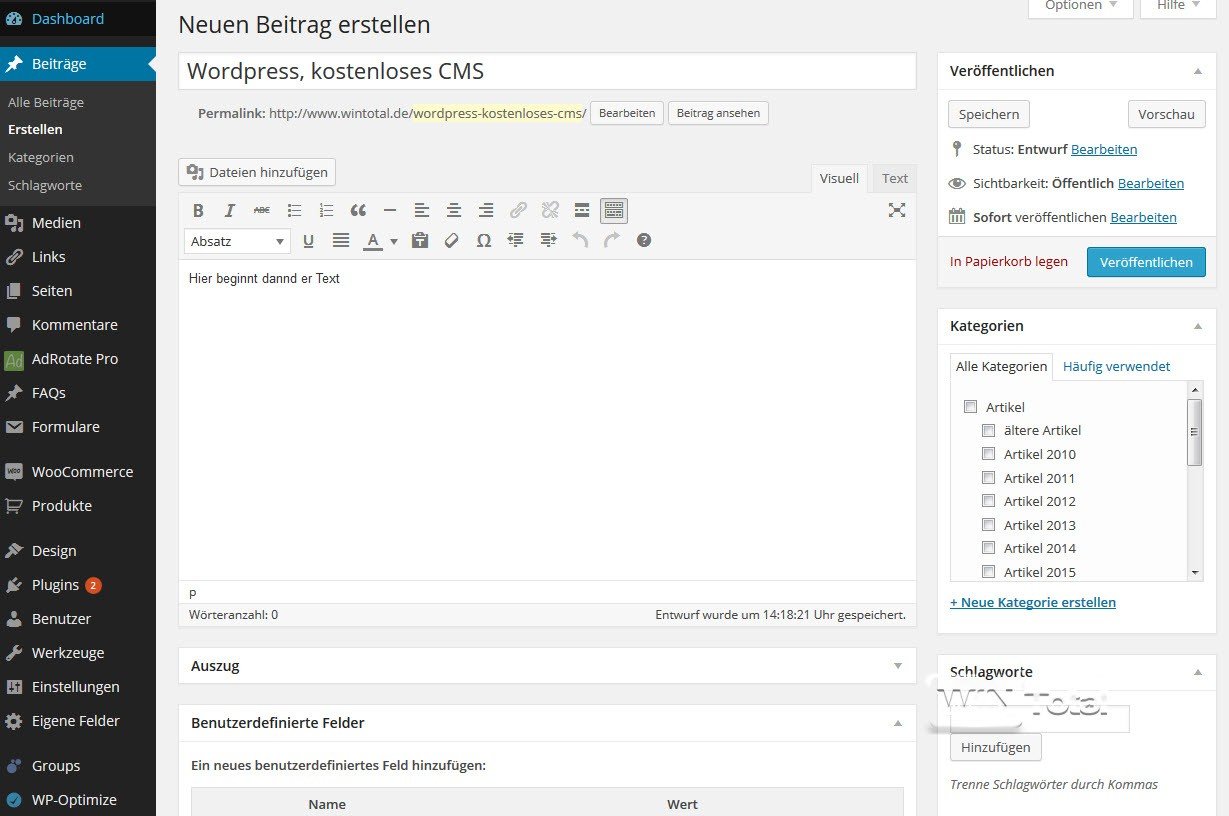The image size is (1229, 816).
Task: Switch to the Visuell editor tab
Action: point(839,178)
